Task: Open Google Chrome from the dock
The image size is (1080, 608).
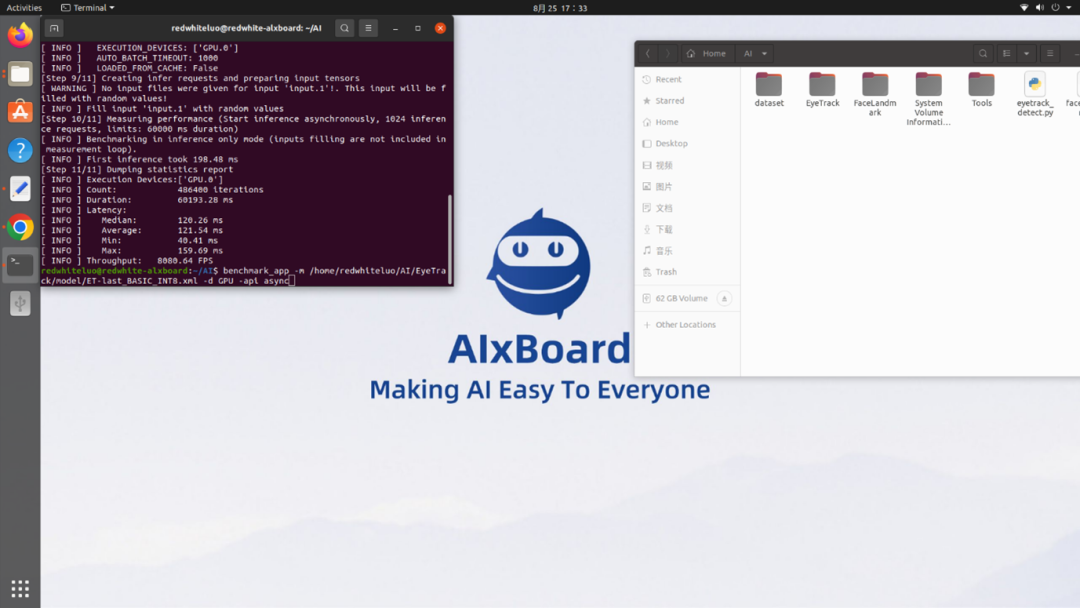Action: pos(20,227)
